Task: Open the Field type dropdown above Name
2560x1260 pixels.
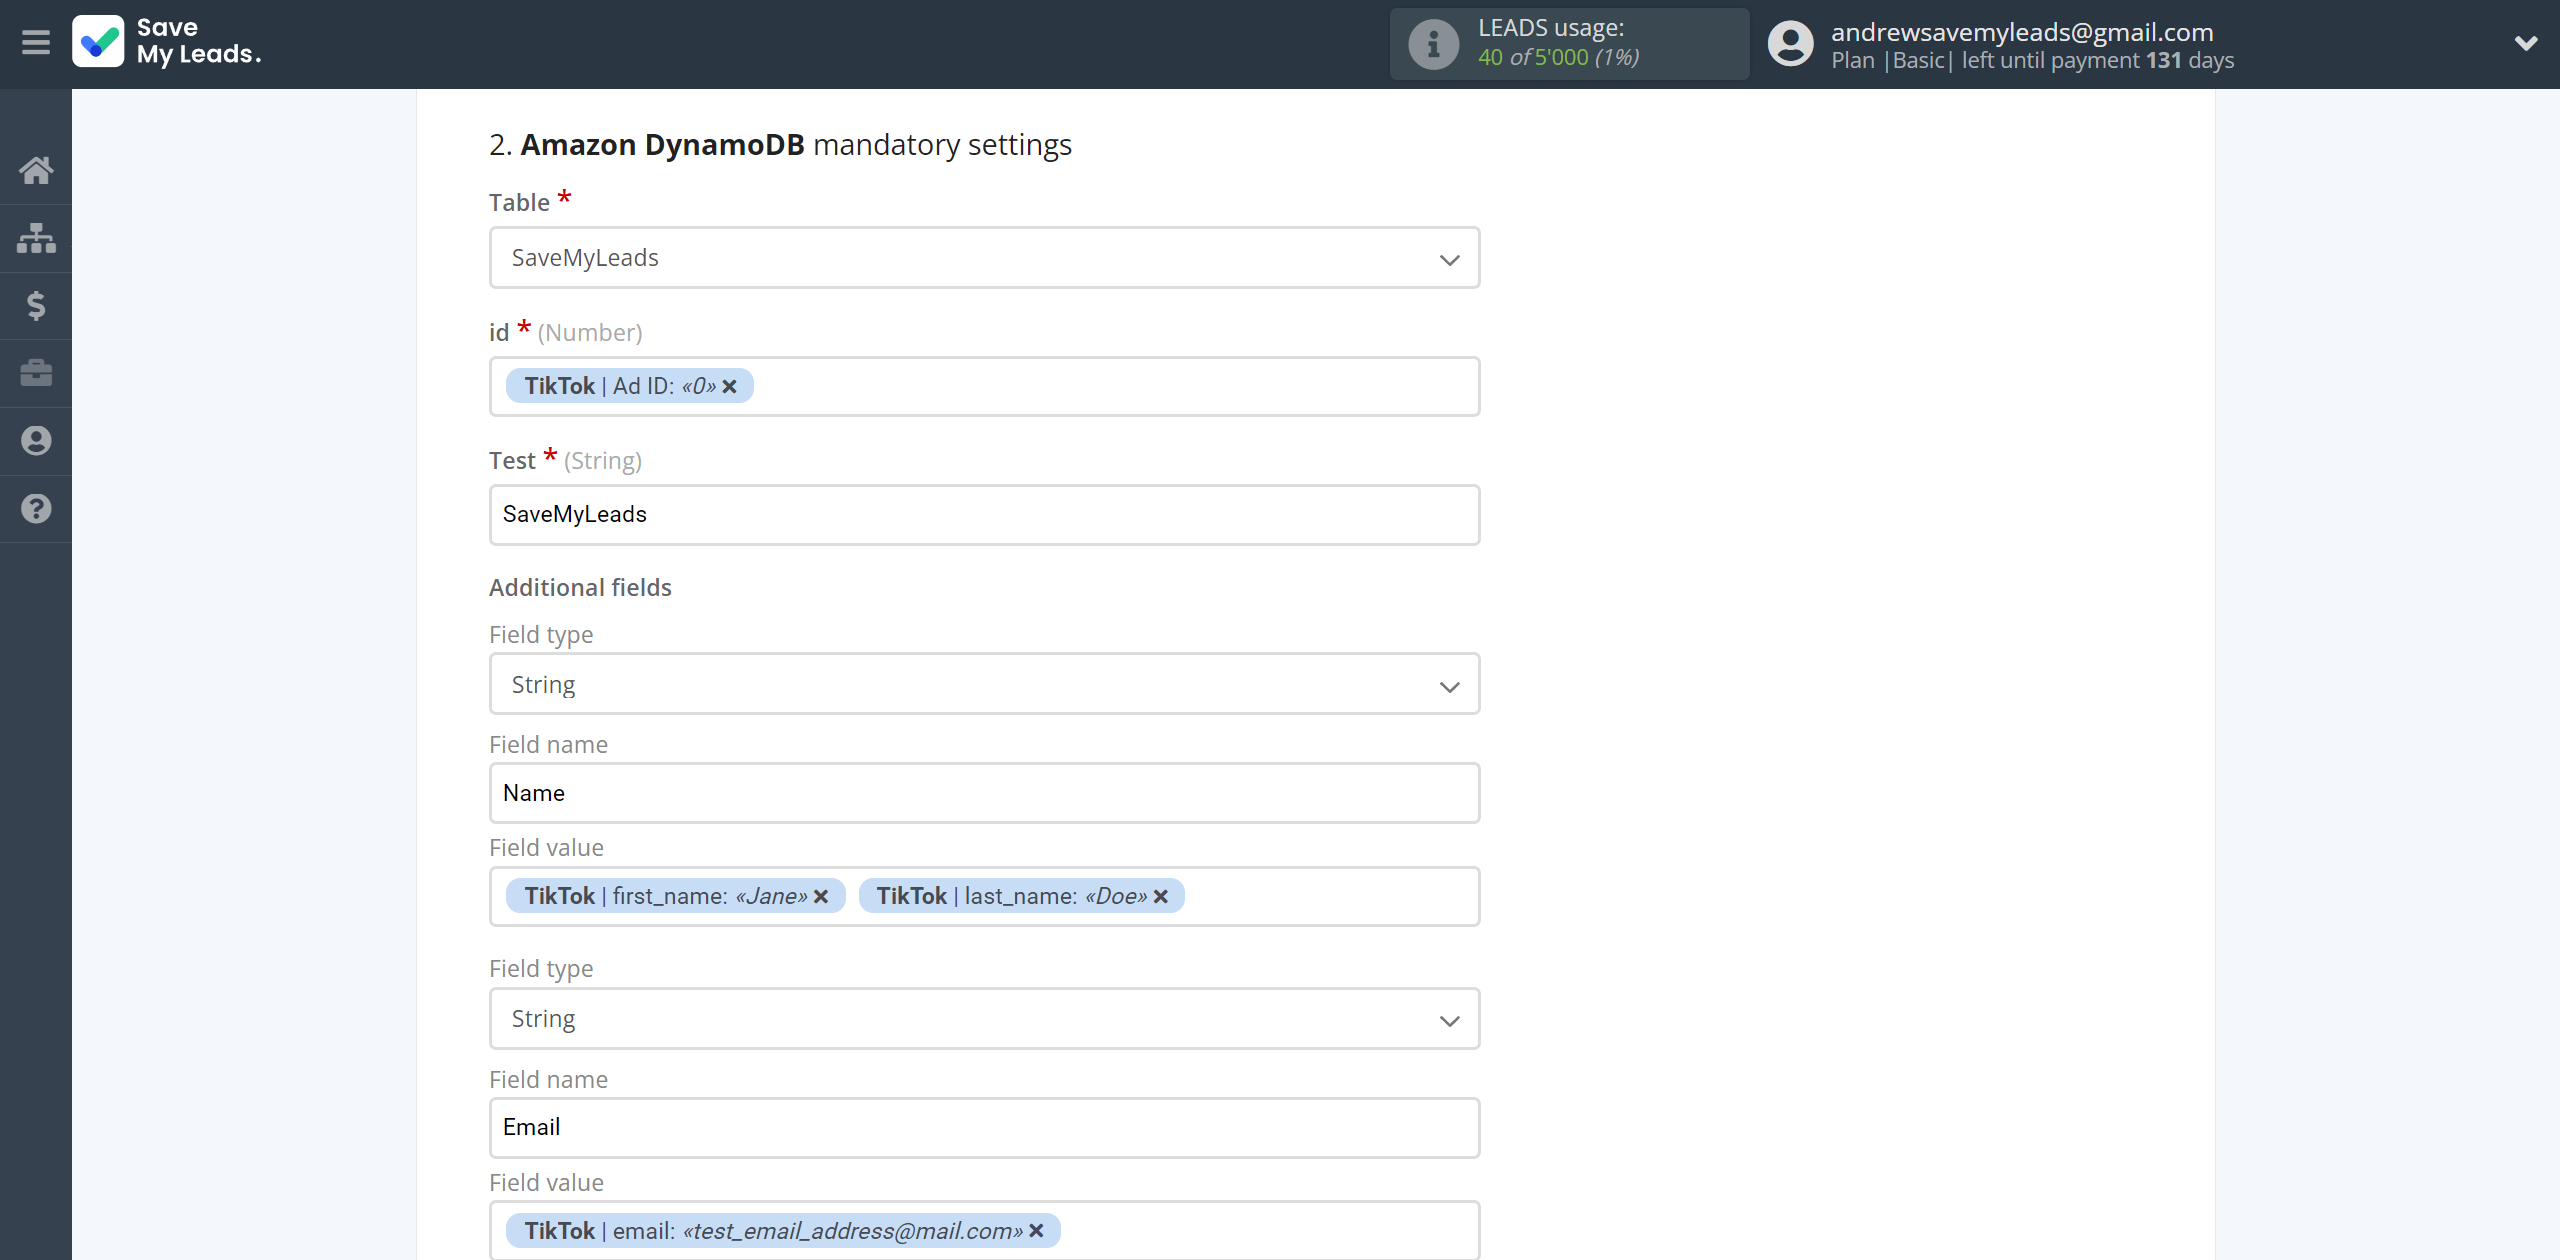Action: point(984,685)
